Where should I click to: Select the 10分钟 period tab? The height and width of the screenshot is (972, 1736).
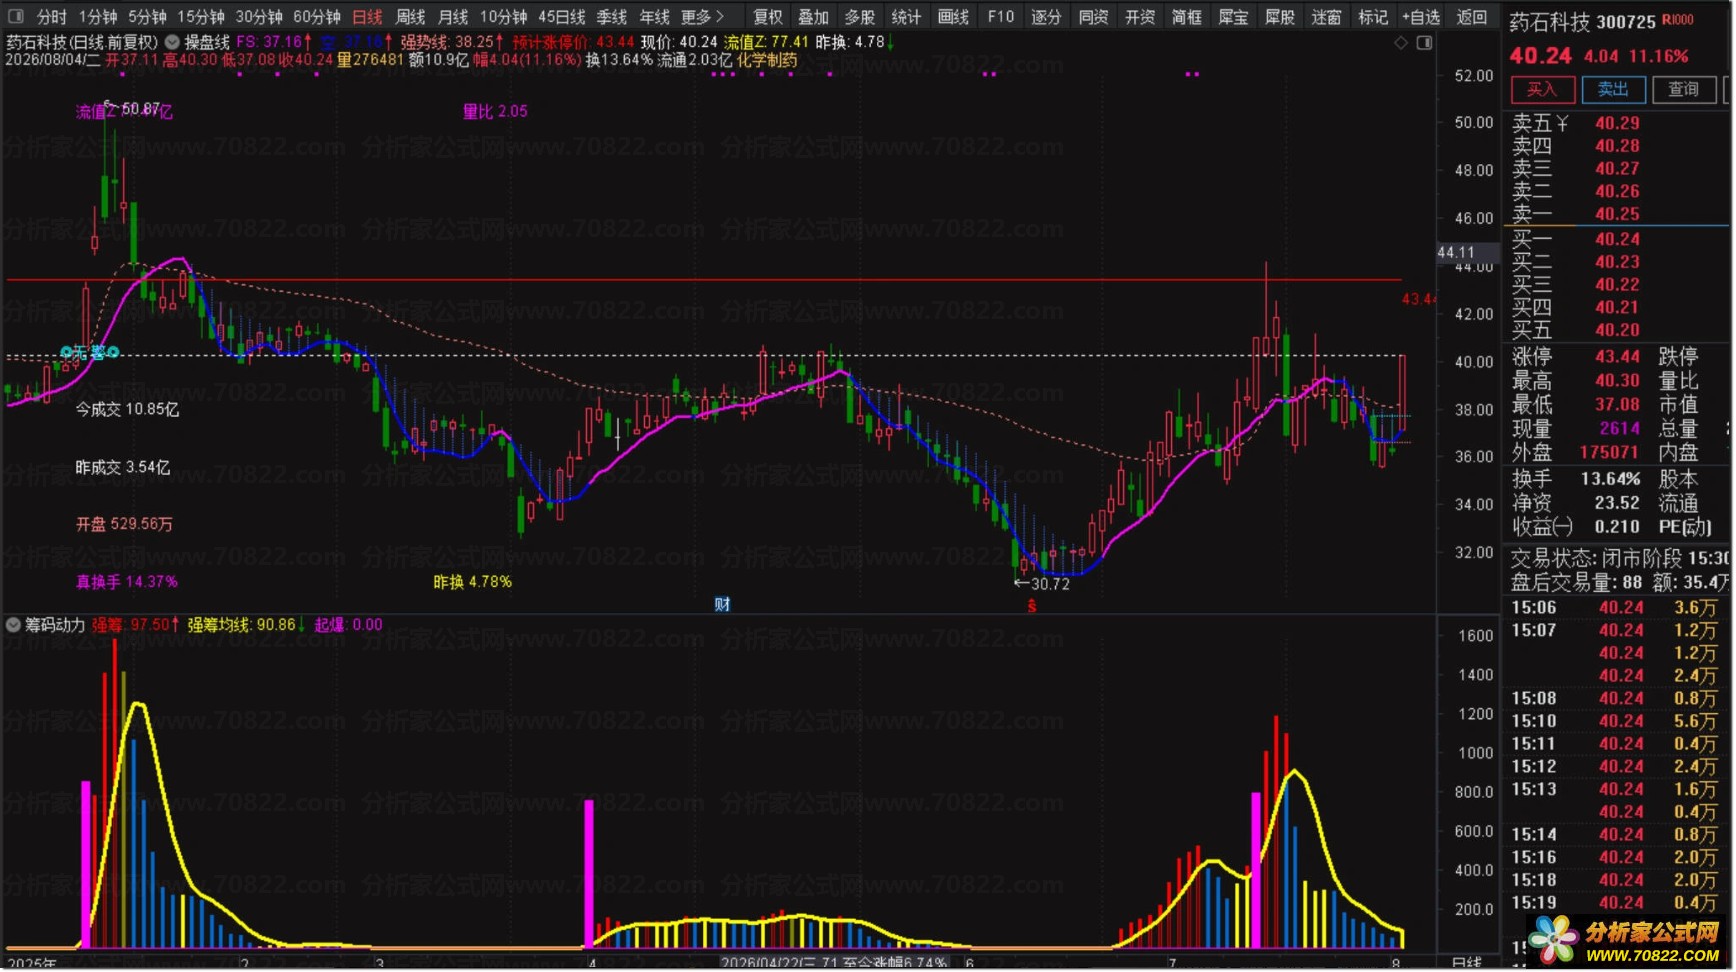[x=503, y=17]
